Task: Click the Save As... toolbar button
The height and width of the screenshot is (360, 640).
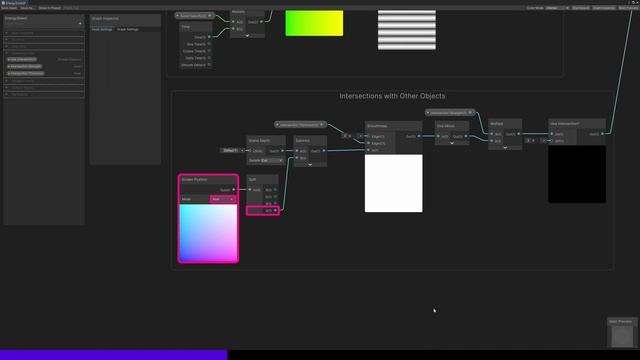Action: [x=27, y=8]
